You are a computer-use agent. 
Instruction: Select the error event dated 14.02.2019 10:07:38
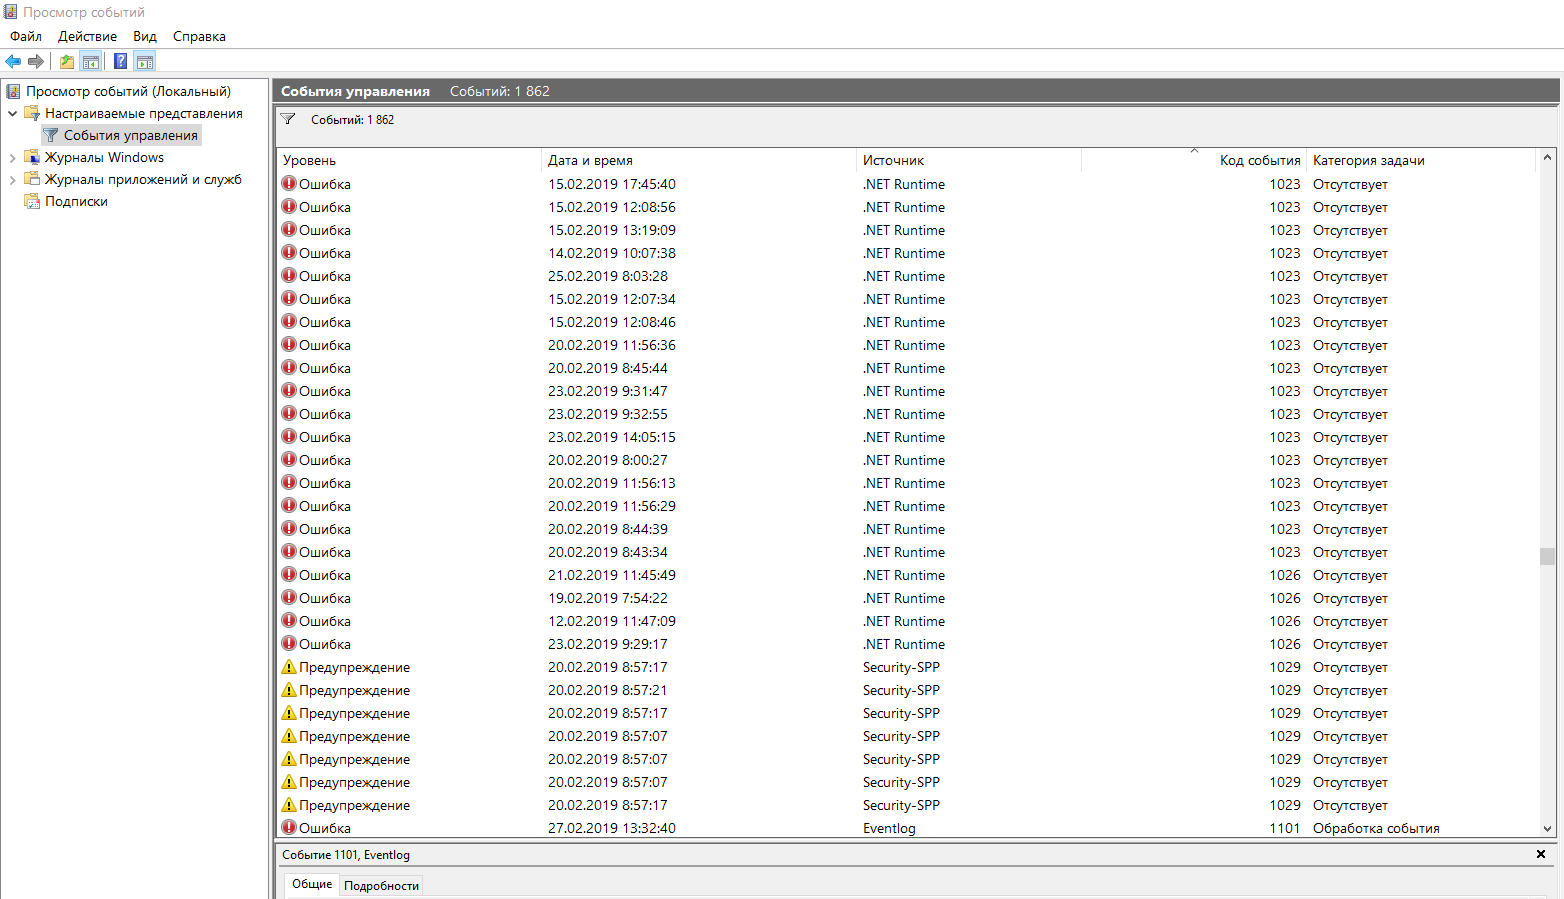pos(906,253)
